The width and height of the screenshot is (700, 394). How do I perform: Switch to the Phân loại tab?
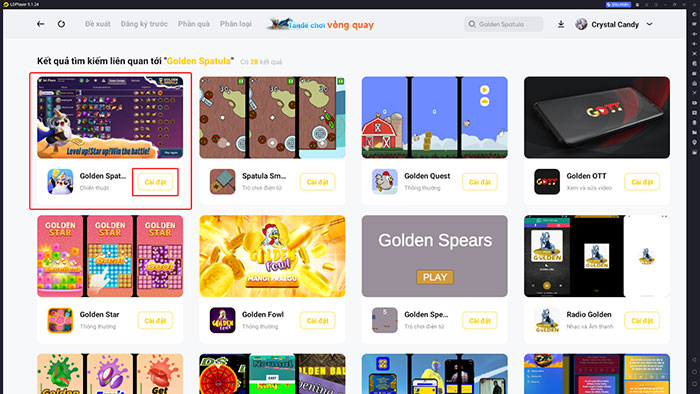coord(236,24)
